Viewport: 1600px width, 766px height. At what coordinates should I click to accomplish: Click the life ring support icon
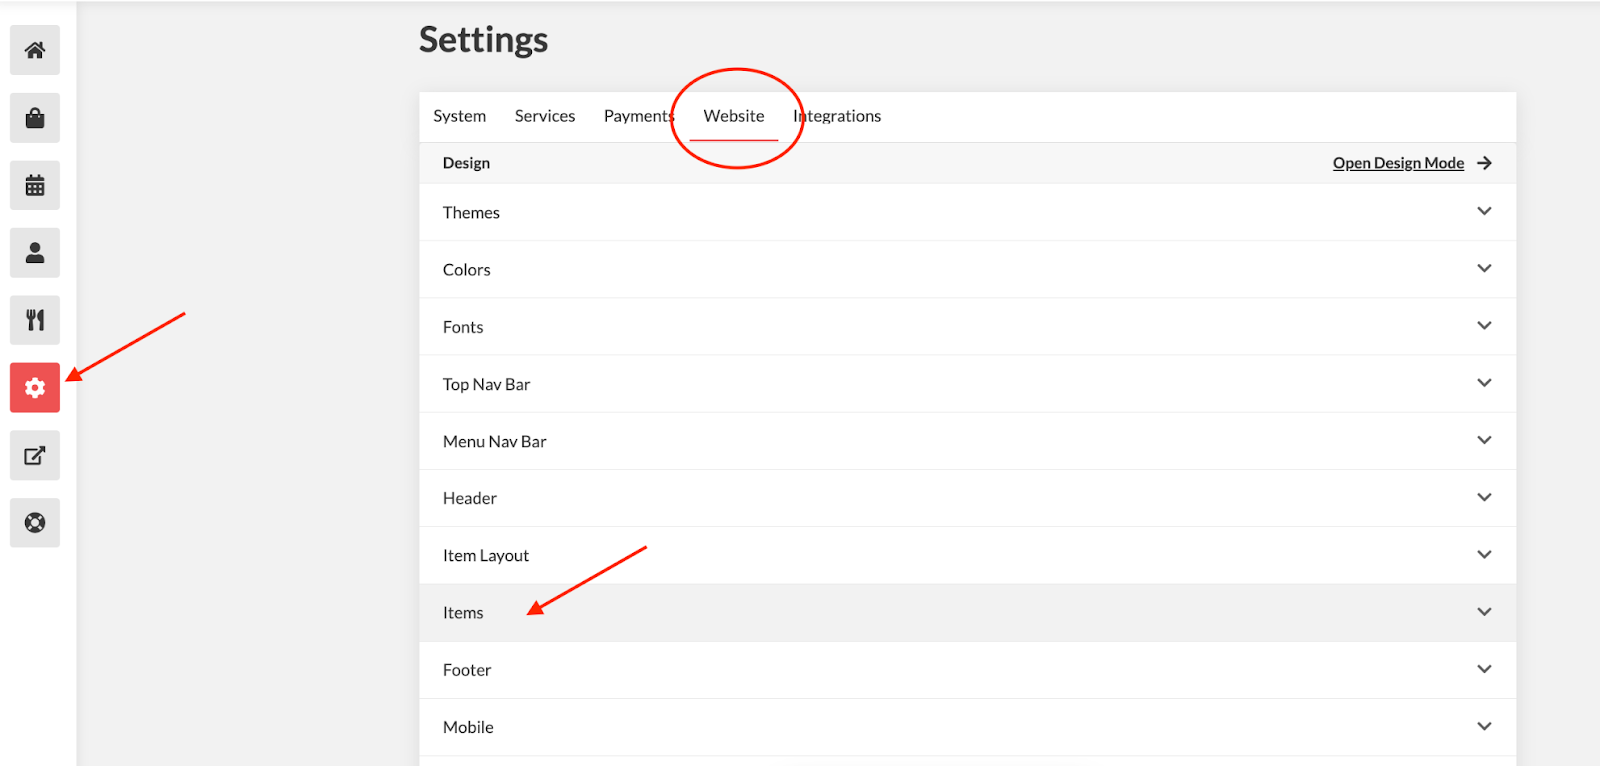[35, 523]
